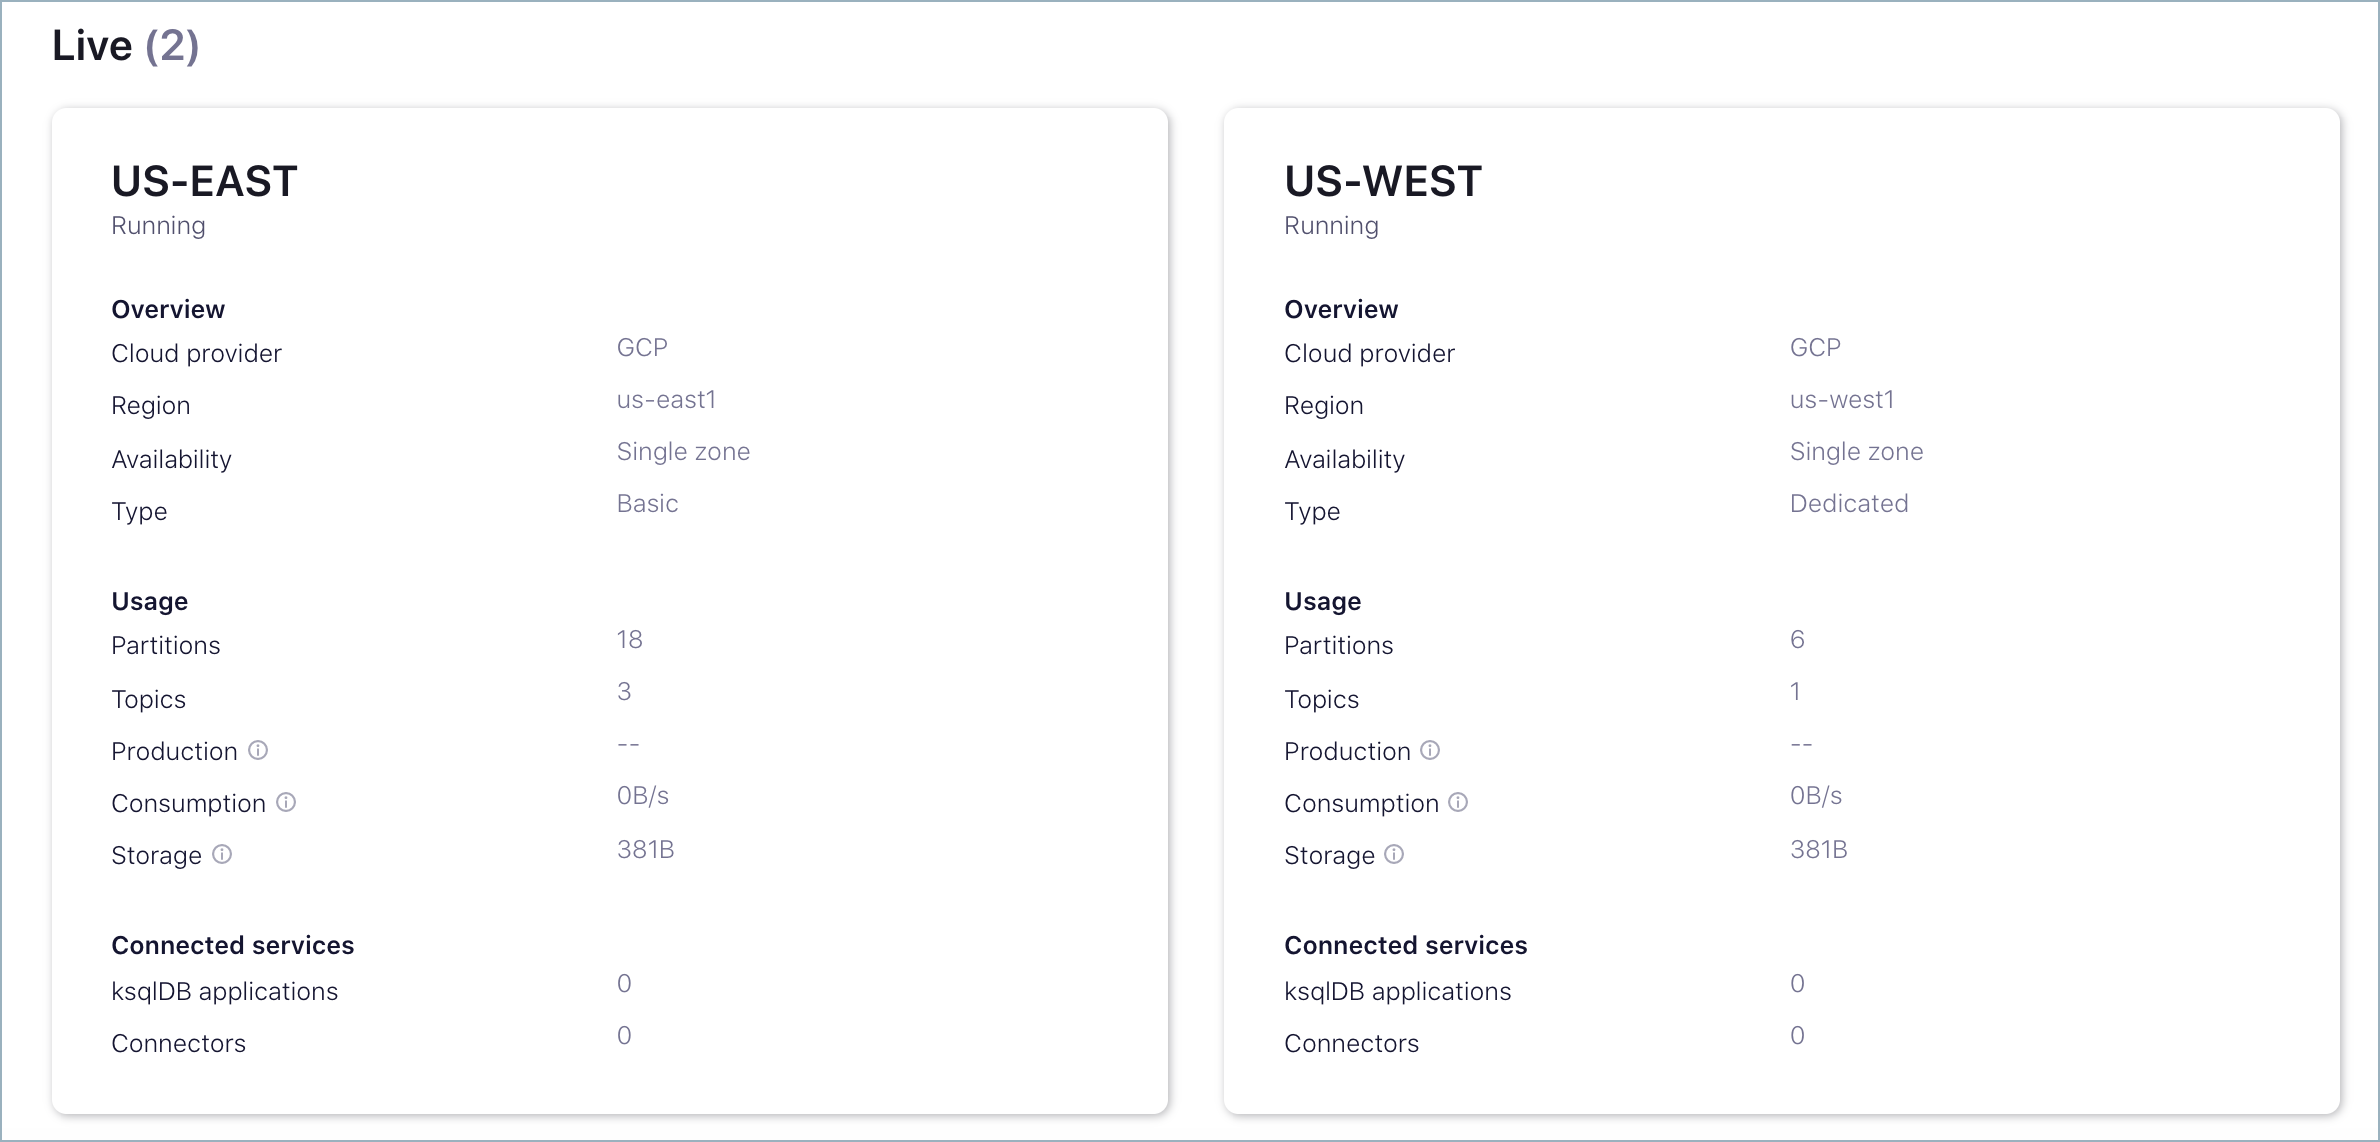Viewport: 2380px width, 1142px height.
Task: Click the US-EAST partitions count 18
Action: 629,640
